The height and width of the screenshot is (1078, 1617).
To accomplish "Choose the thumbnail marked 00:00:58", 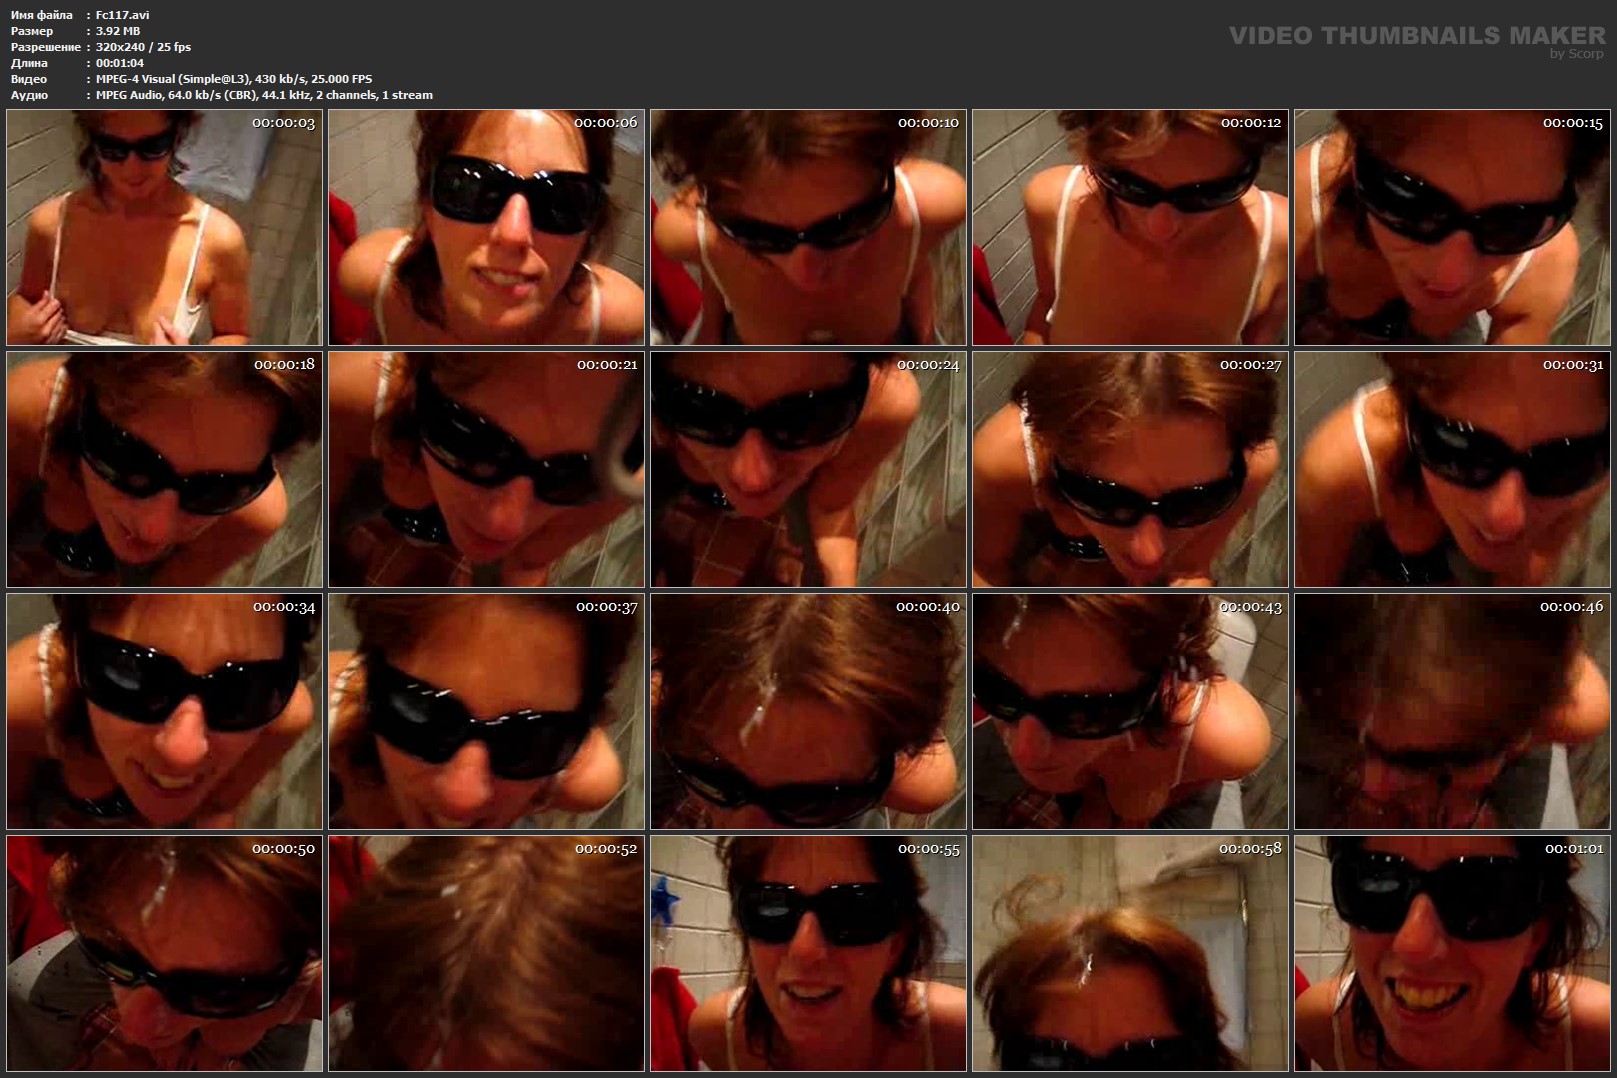I will click(1130, 954).
